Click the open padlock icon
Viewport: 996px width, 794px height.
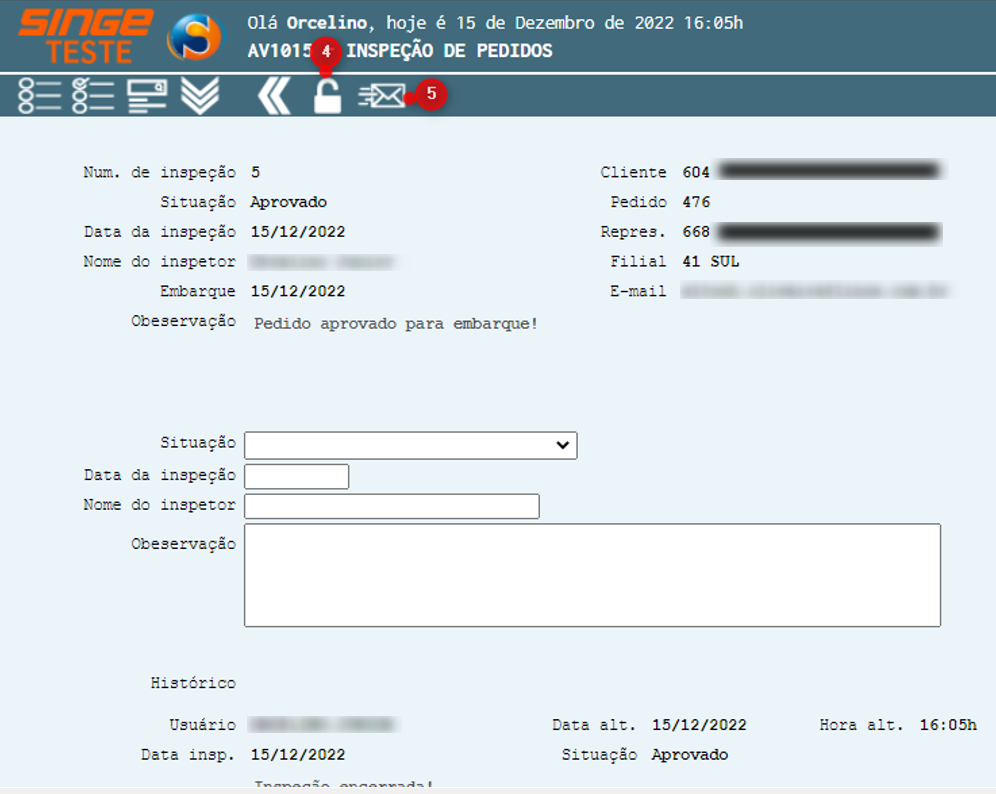(327, 97)
